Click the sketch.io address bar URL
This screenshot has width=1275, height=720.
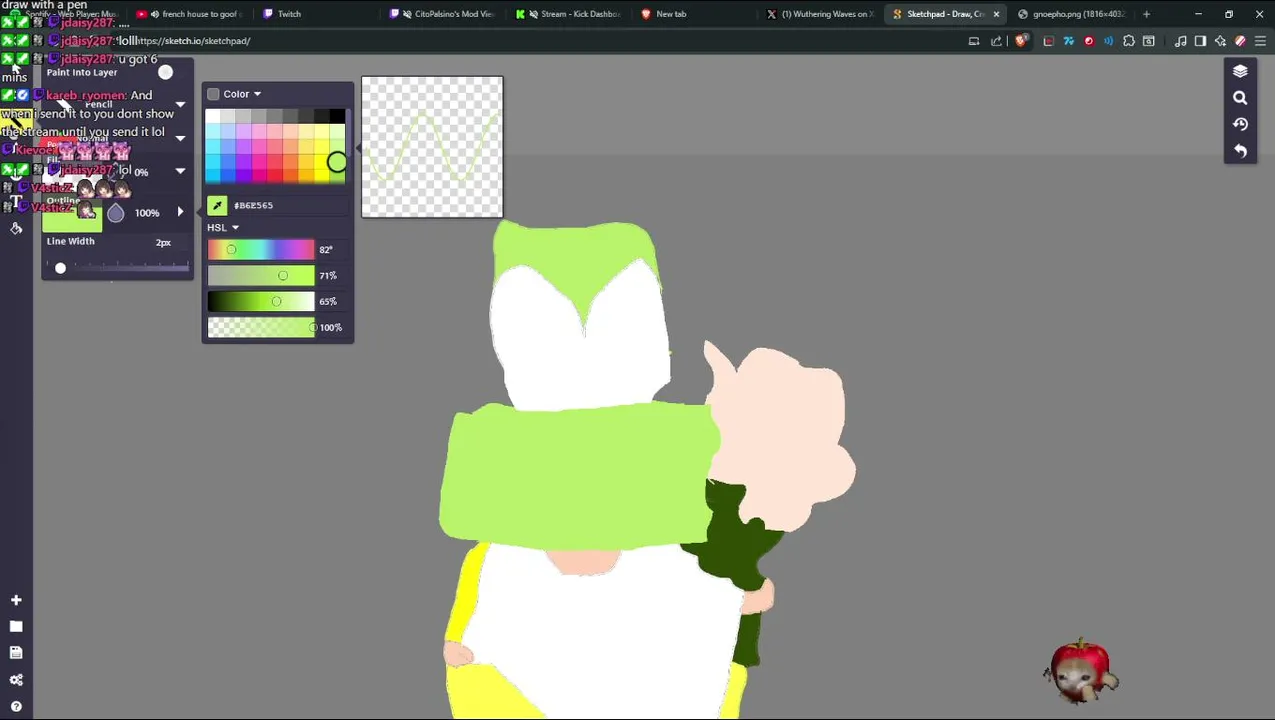point(194,41)
